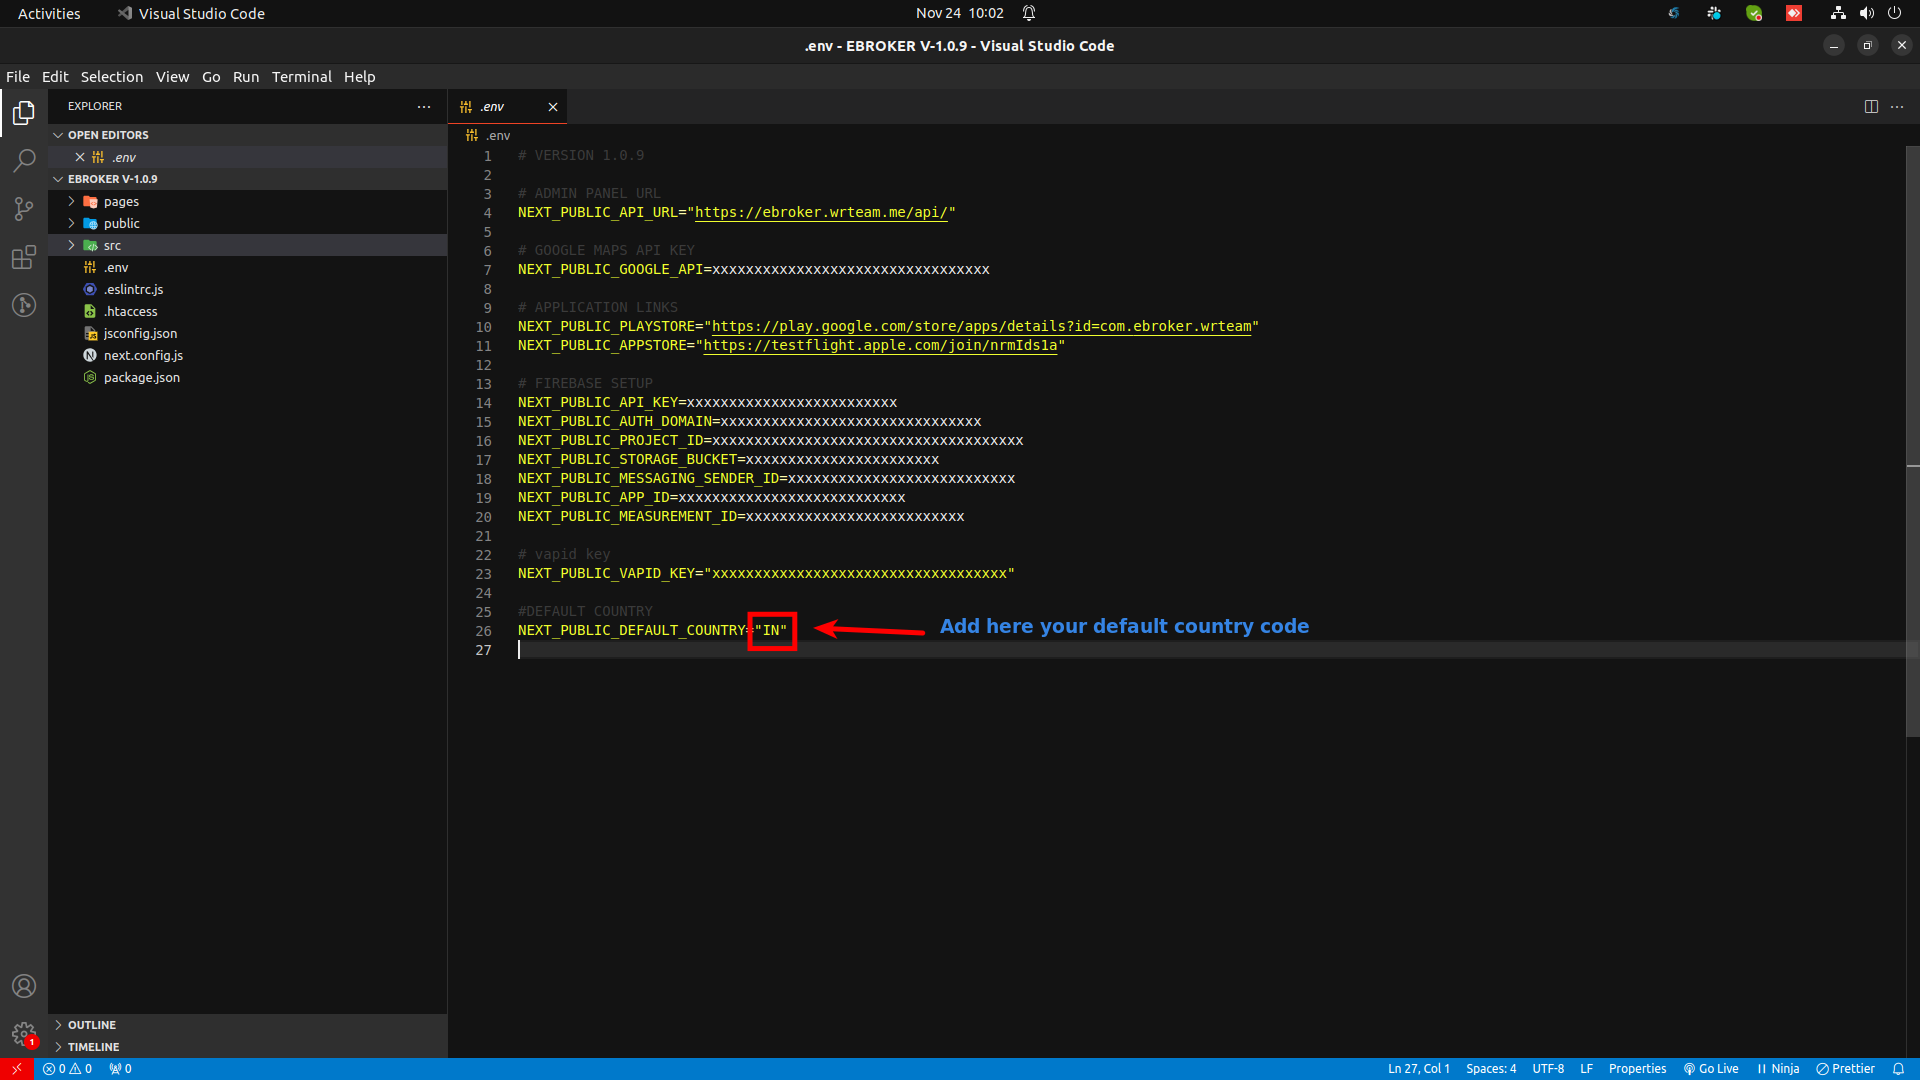Click Go Live in status bar

click(x=1711, y=1069)
